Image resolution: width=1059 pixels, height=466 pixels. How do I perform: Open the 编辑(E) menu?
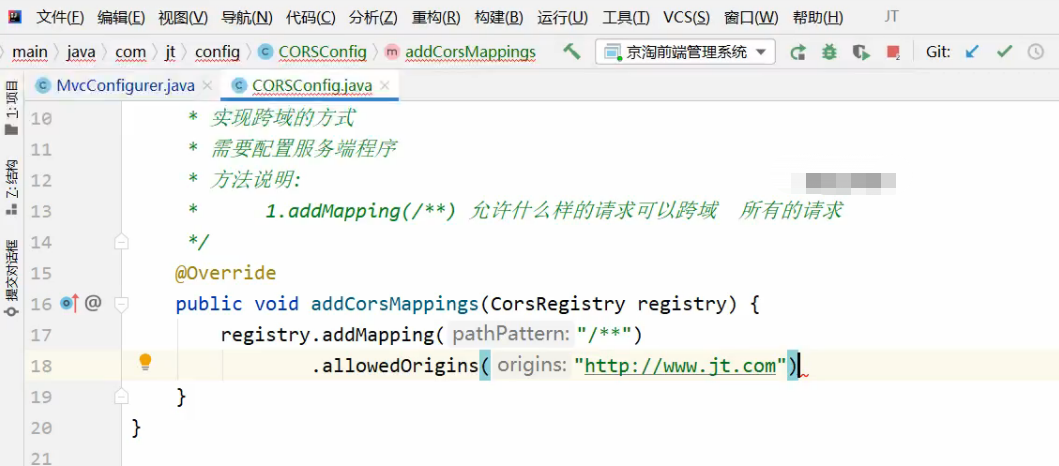pos(121,18)
